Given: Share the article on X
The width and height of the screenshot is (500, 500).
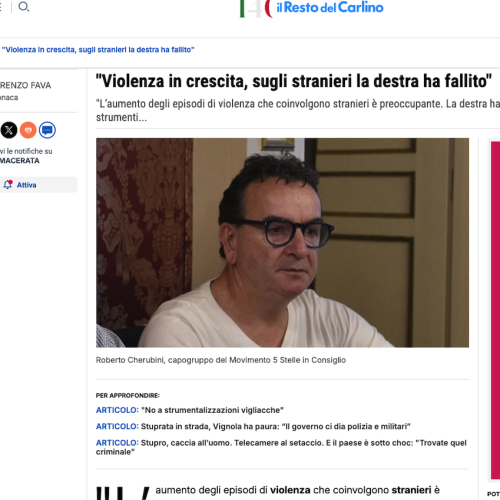Looking at the screenshot, I should [x=9, y=130].
